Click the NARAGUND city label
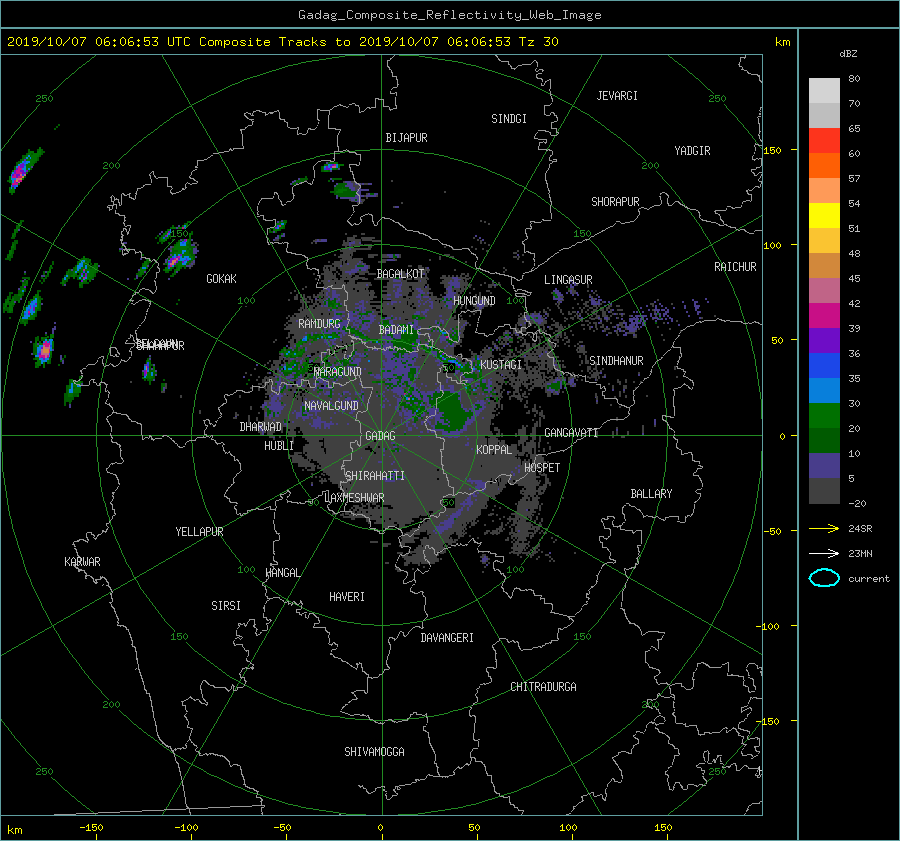The width and height of the screenshot is (900, 841). coord(338,372)
